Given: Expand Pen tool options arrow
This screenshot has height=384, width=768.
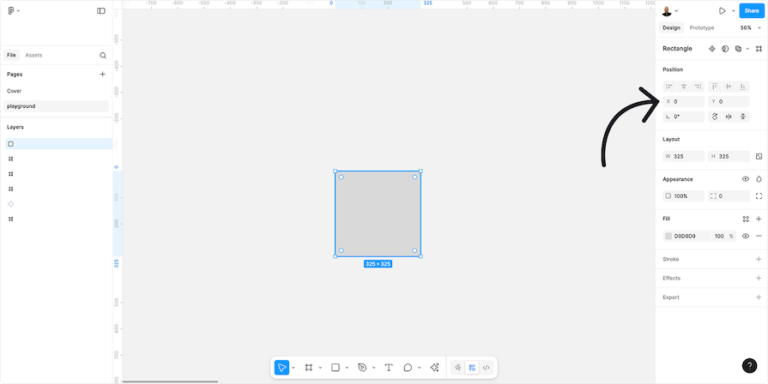Looking at the screenshot, I should 374,368.
